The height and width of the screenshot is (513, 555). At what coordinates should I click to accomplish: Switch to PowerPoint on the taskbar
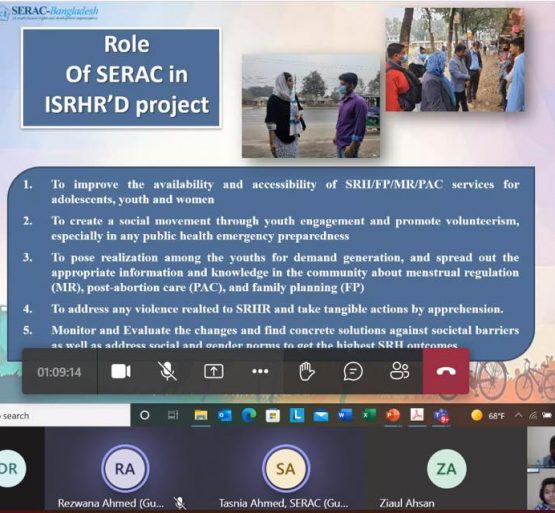[393, 415]
